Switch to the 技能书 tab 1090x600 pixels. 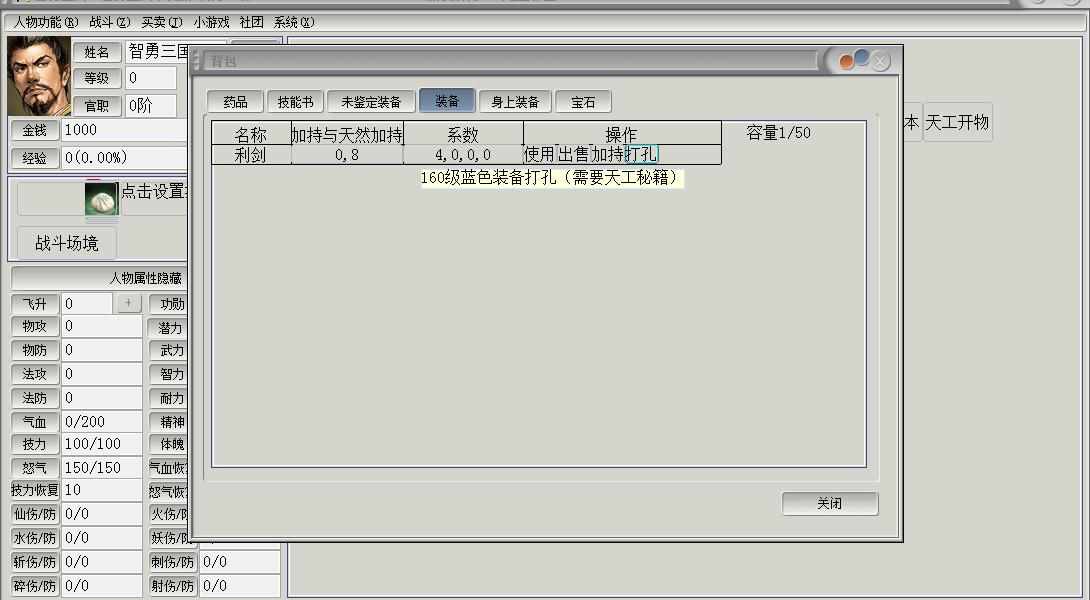point(295,102)
